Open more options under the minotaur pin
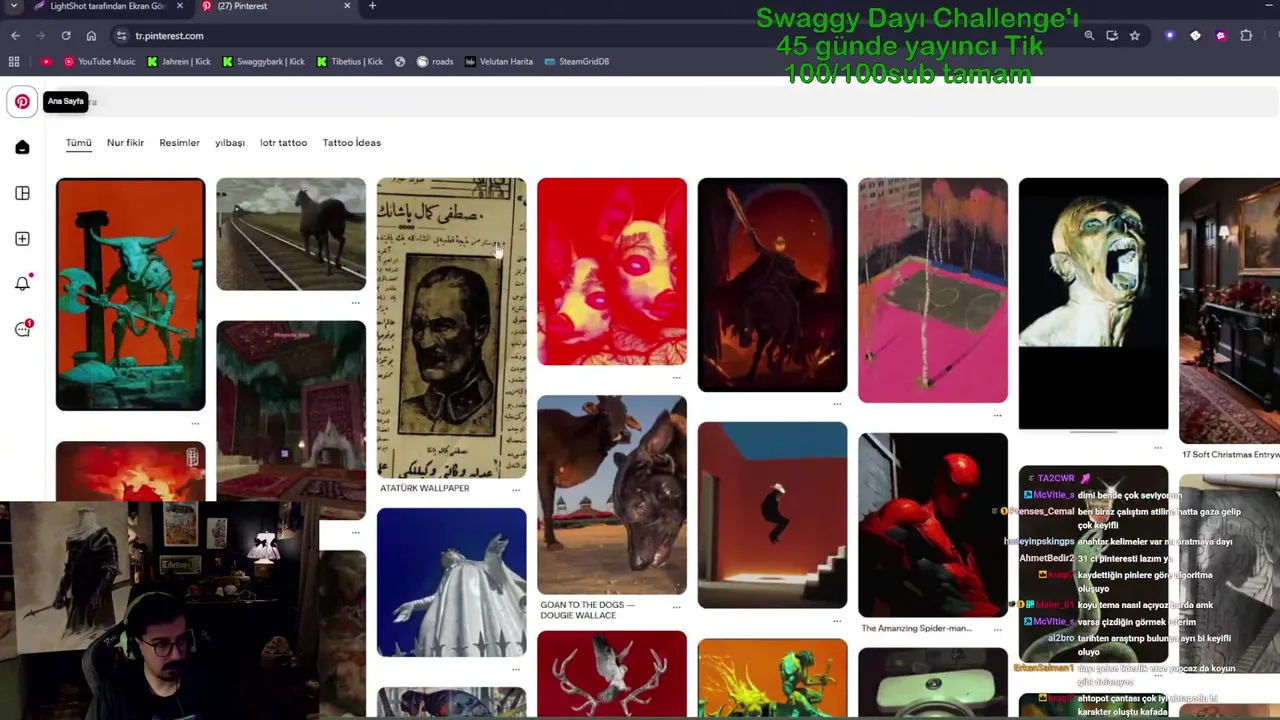This screenshot has height=720, width=1280. tap(195, 423)
